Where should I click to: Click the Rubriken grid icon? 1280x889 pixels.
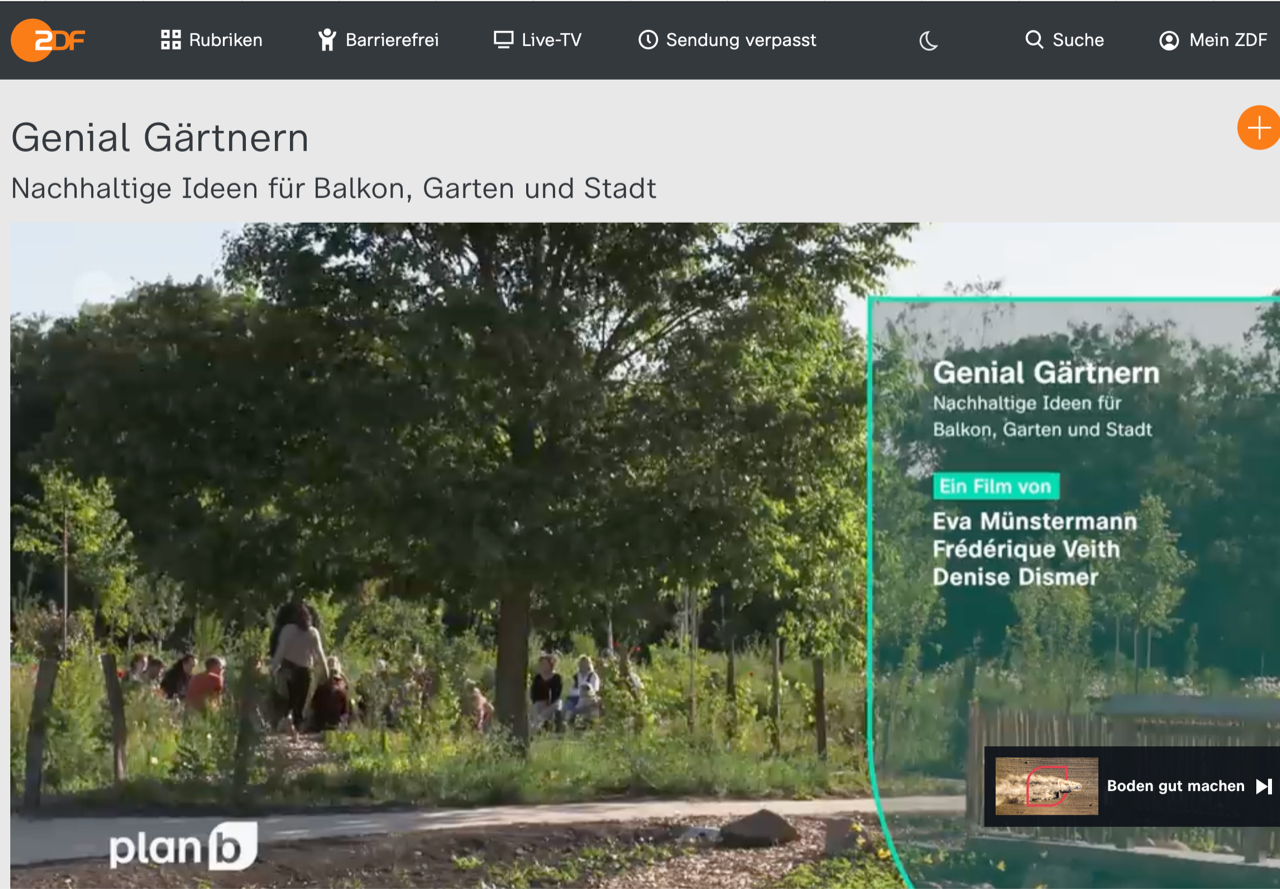(171, 40)
